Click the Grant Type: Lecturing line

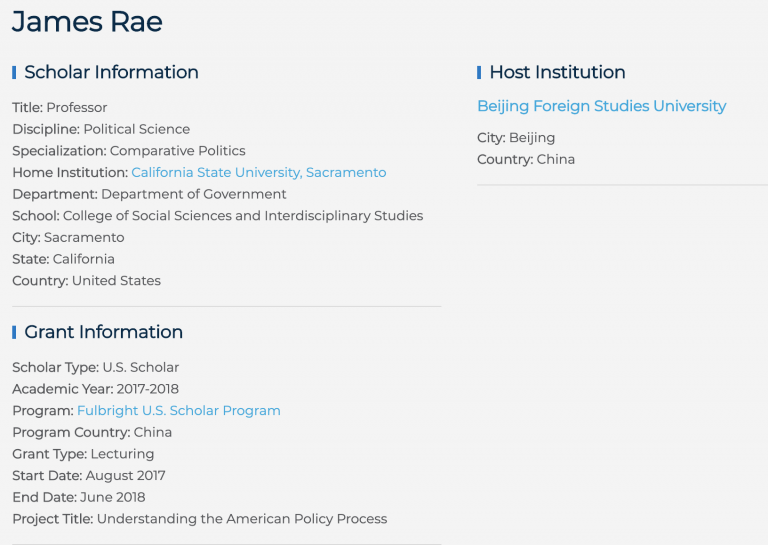(x=83, y=454)
